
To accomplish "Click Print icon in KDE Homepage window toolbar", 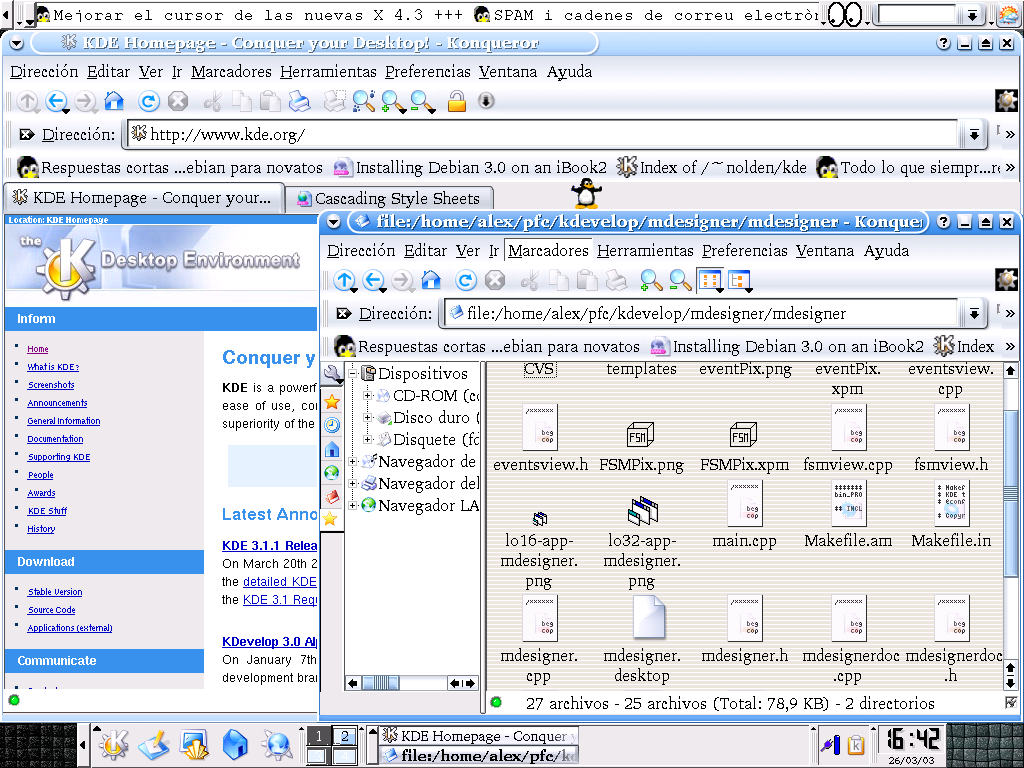I will click(300, 101).
